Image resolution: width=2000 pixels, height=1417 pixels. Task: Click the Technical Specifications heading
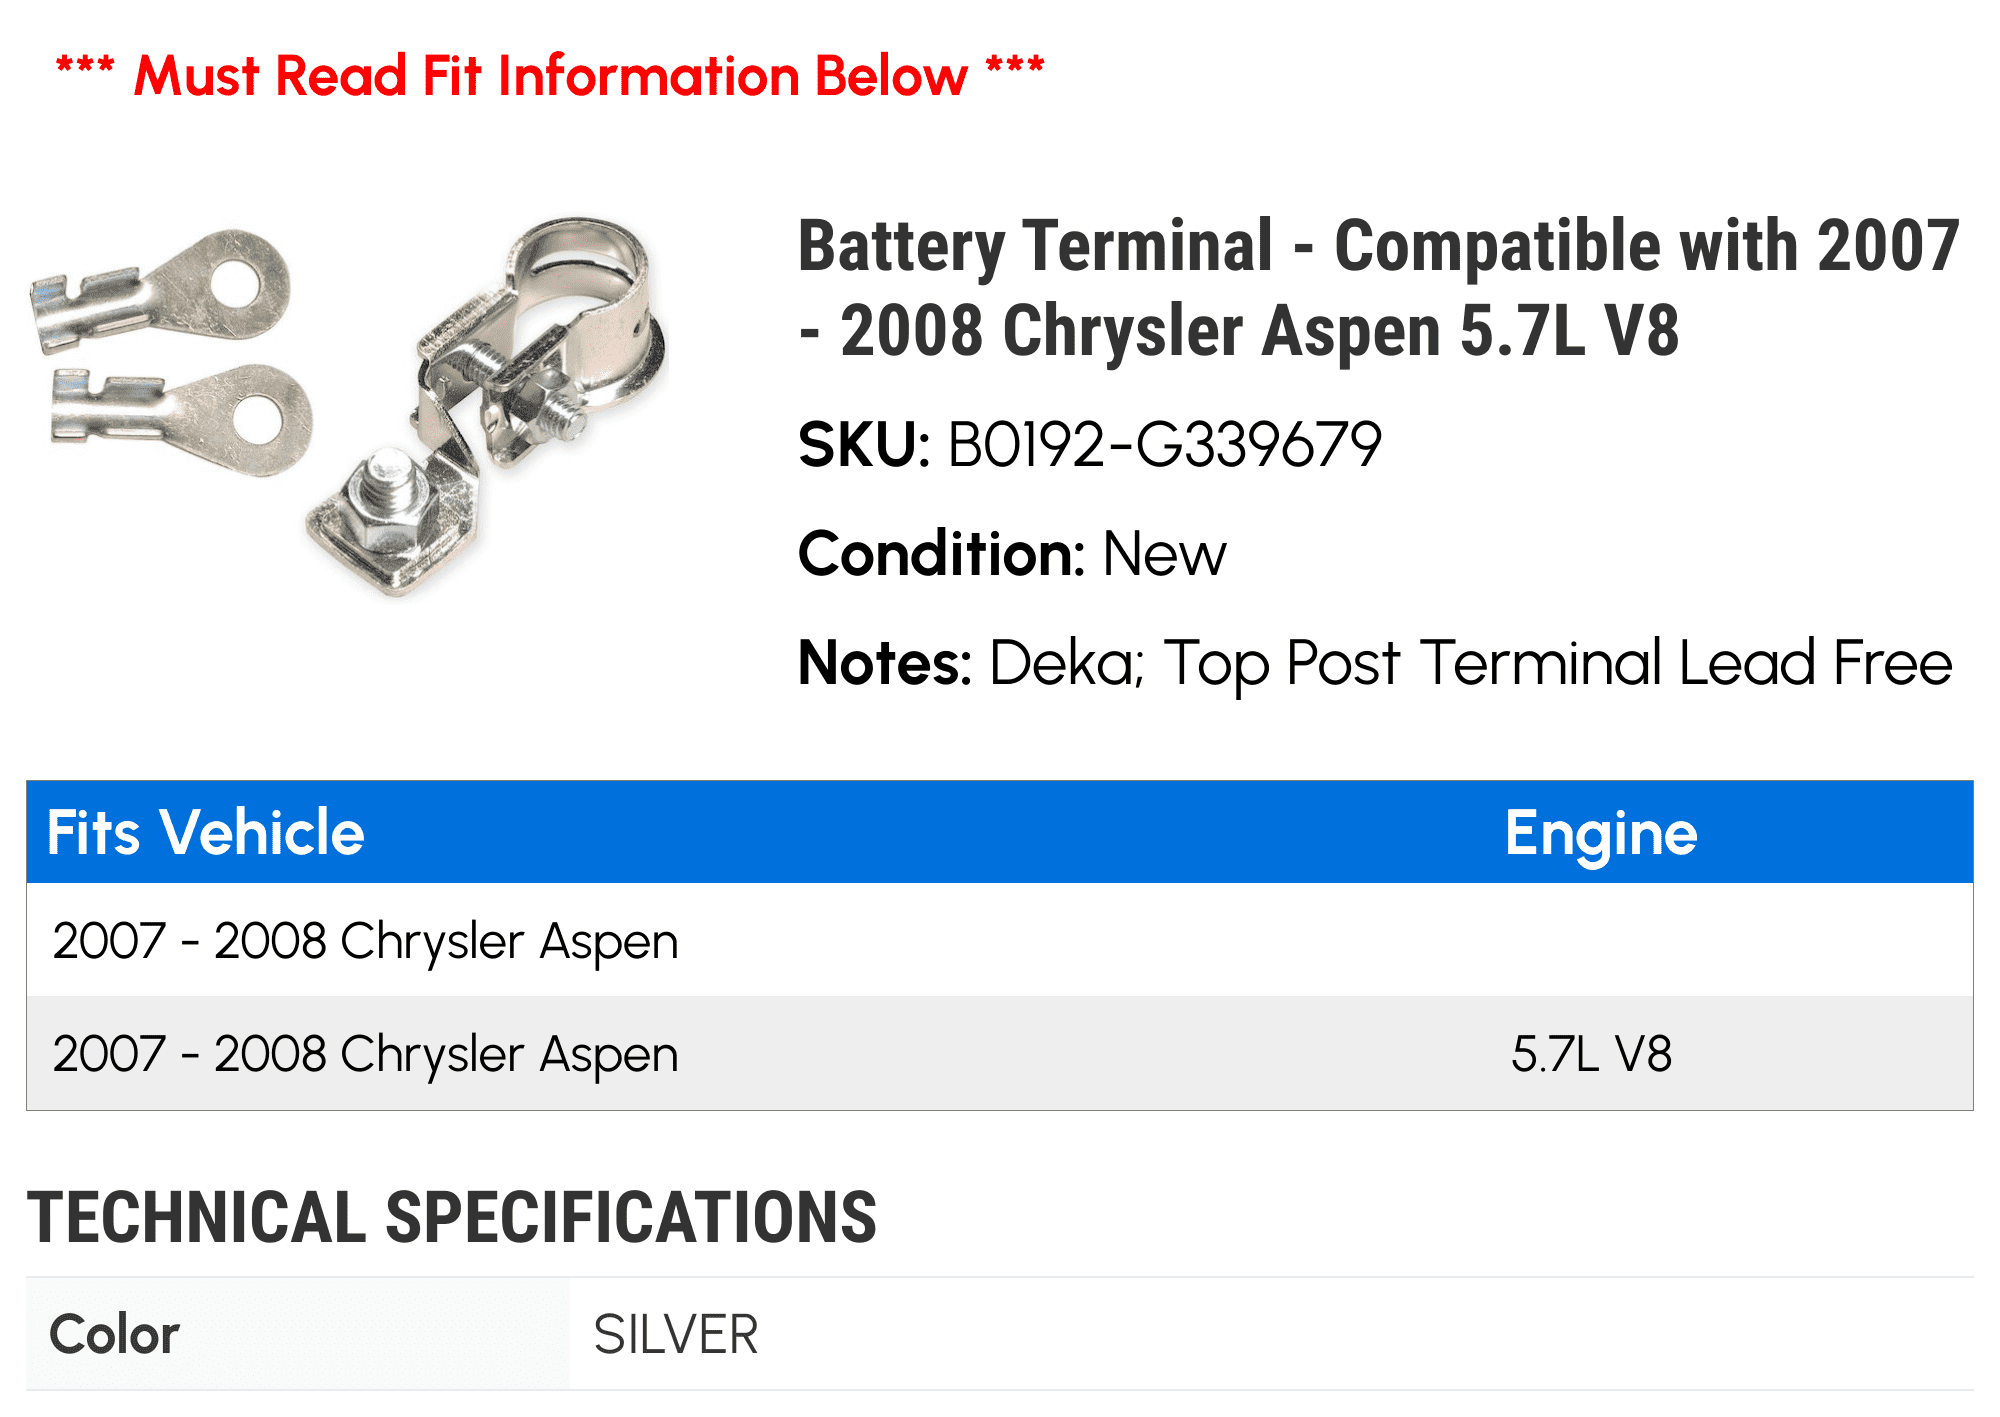452,1217
